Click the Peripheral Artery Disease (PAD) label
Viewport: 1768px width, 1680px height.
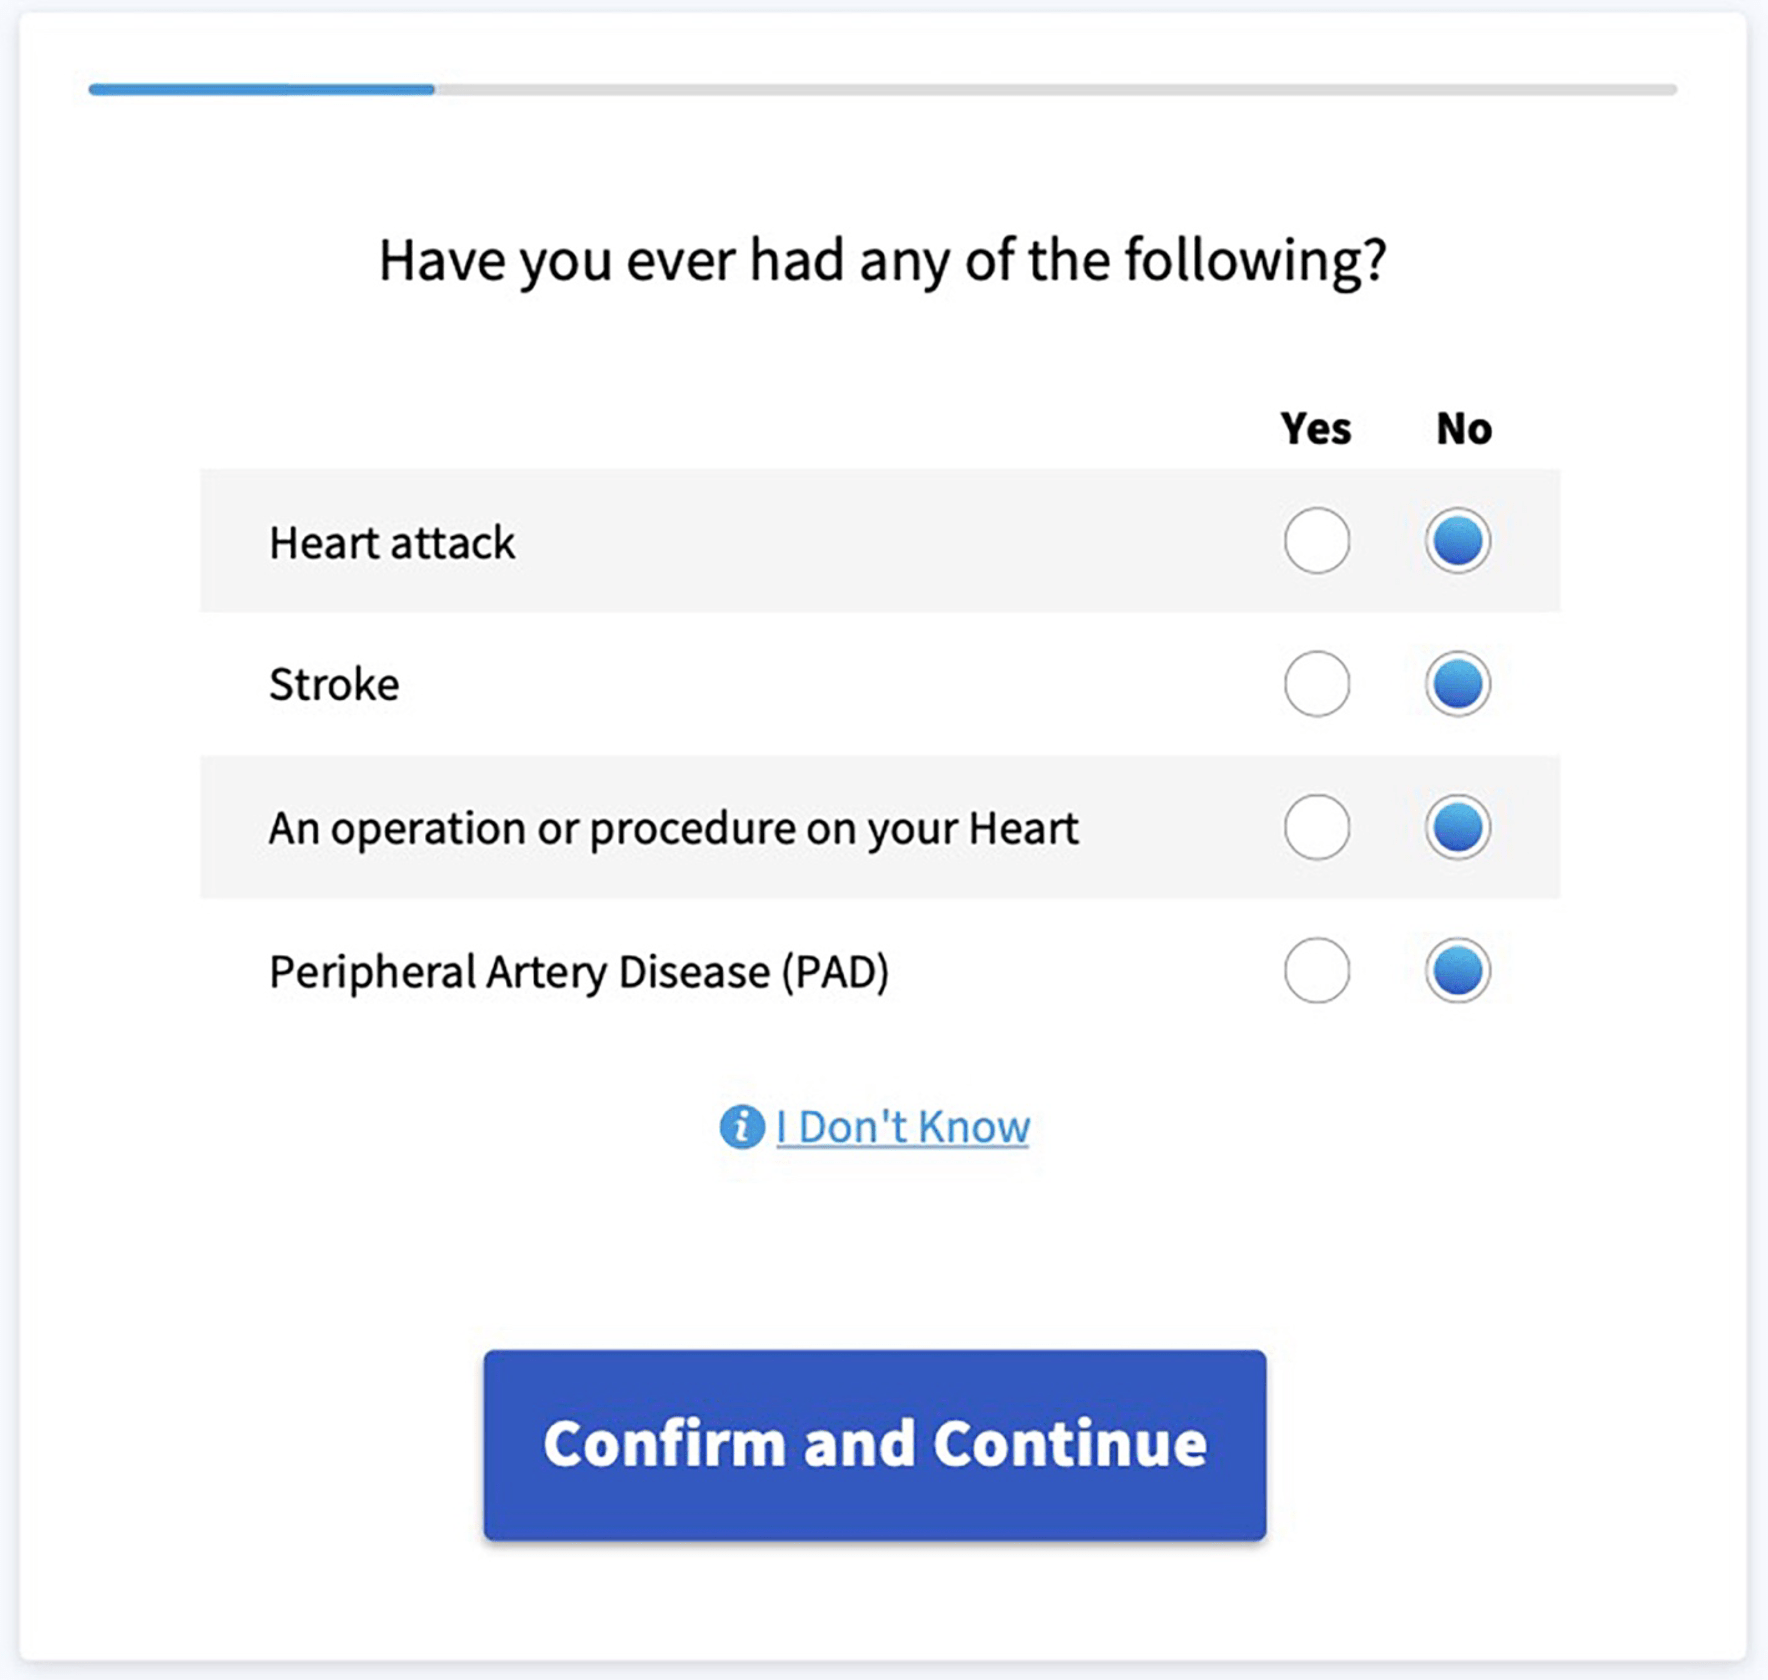[578, 972]
